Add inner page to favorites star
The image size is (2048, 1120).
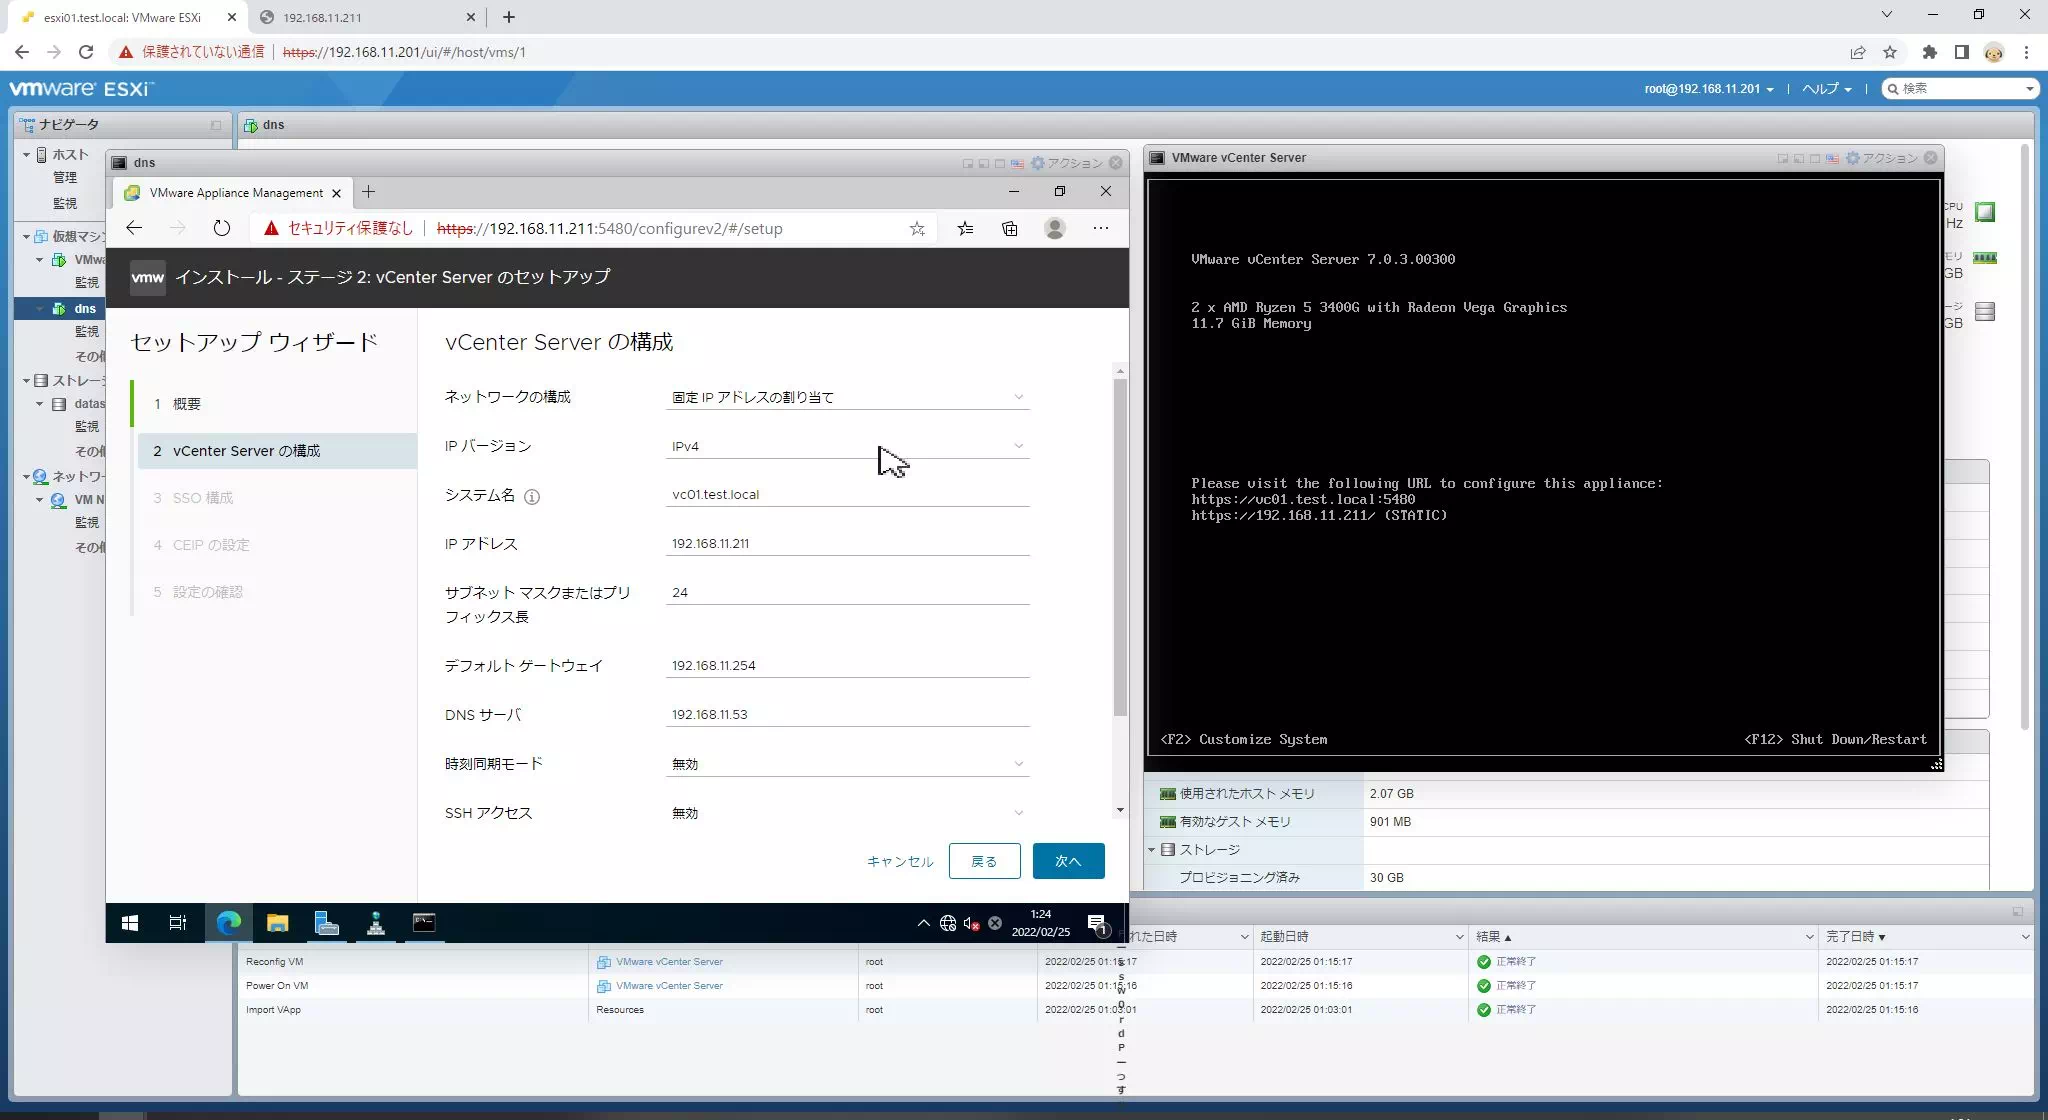click(917, 229)
